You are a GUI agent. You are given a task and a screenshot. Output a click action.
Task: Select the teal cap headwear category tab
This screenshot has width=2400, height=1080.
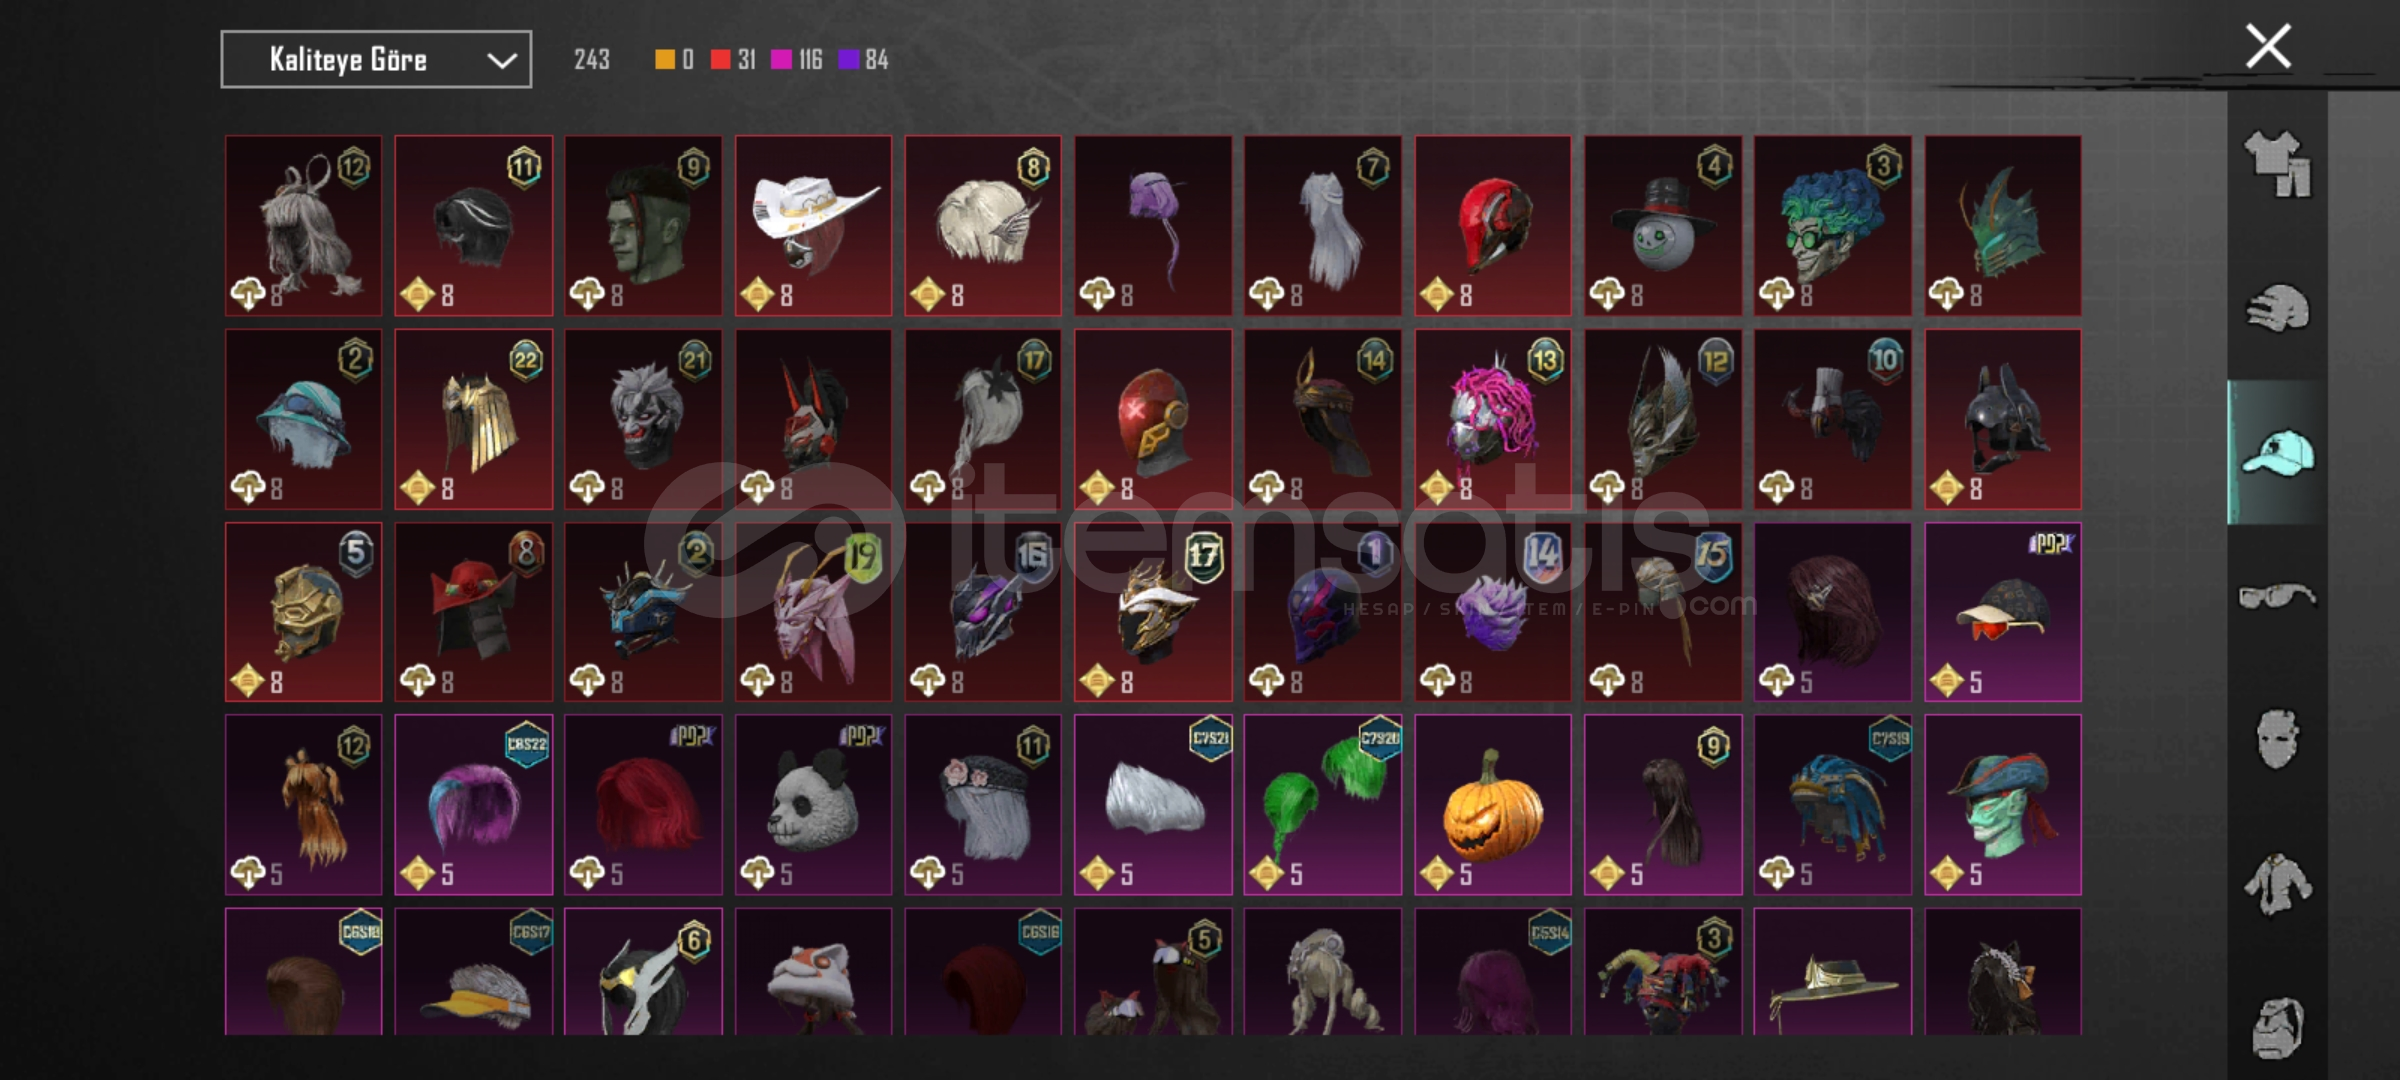2277,453
